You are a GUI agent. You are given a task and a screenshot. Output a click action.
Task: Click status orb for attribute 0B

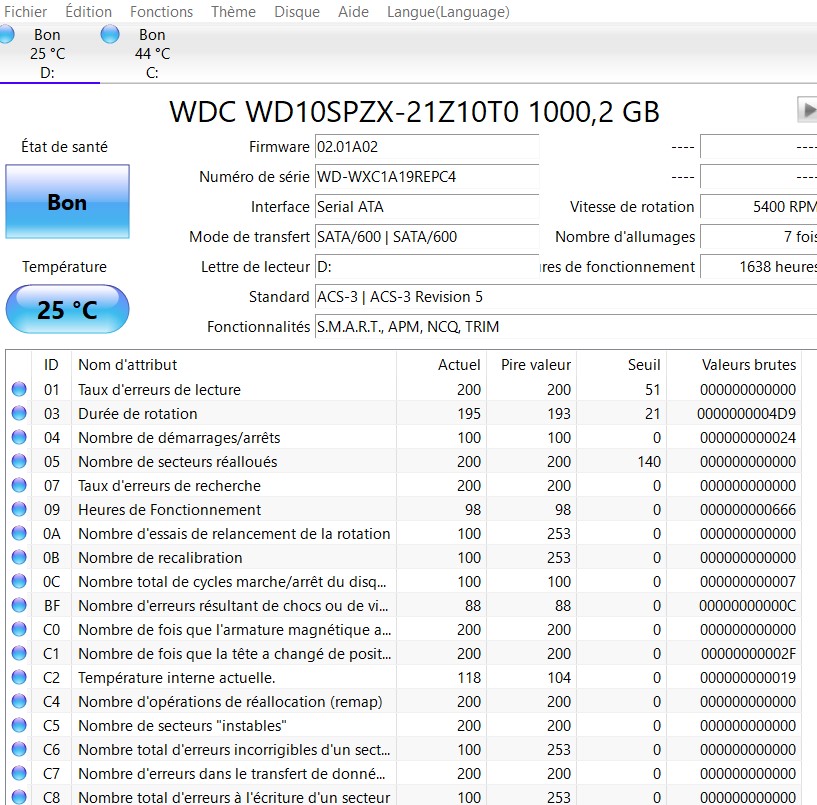[19, 557]
